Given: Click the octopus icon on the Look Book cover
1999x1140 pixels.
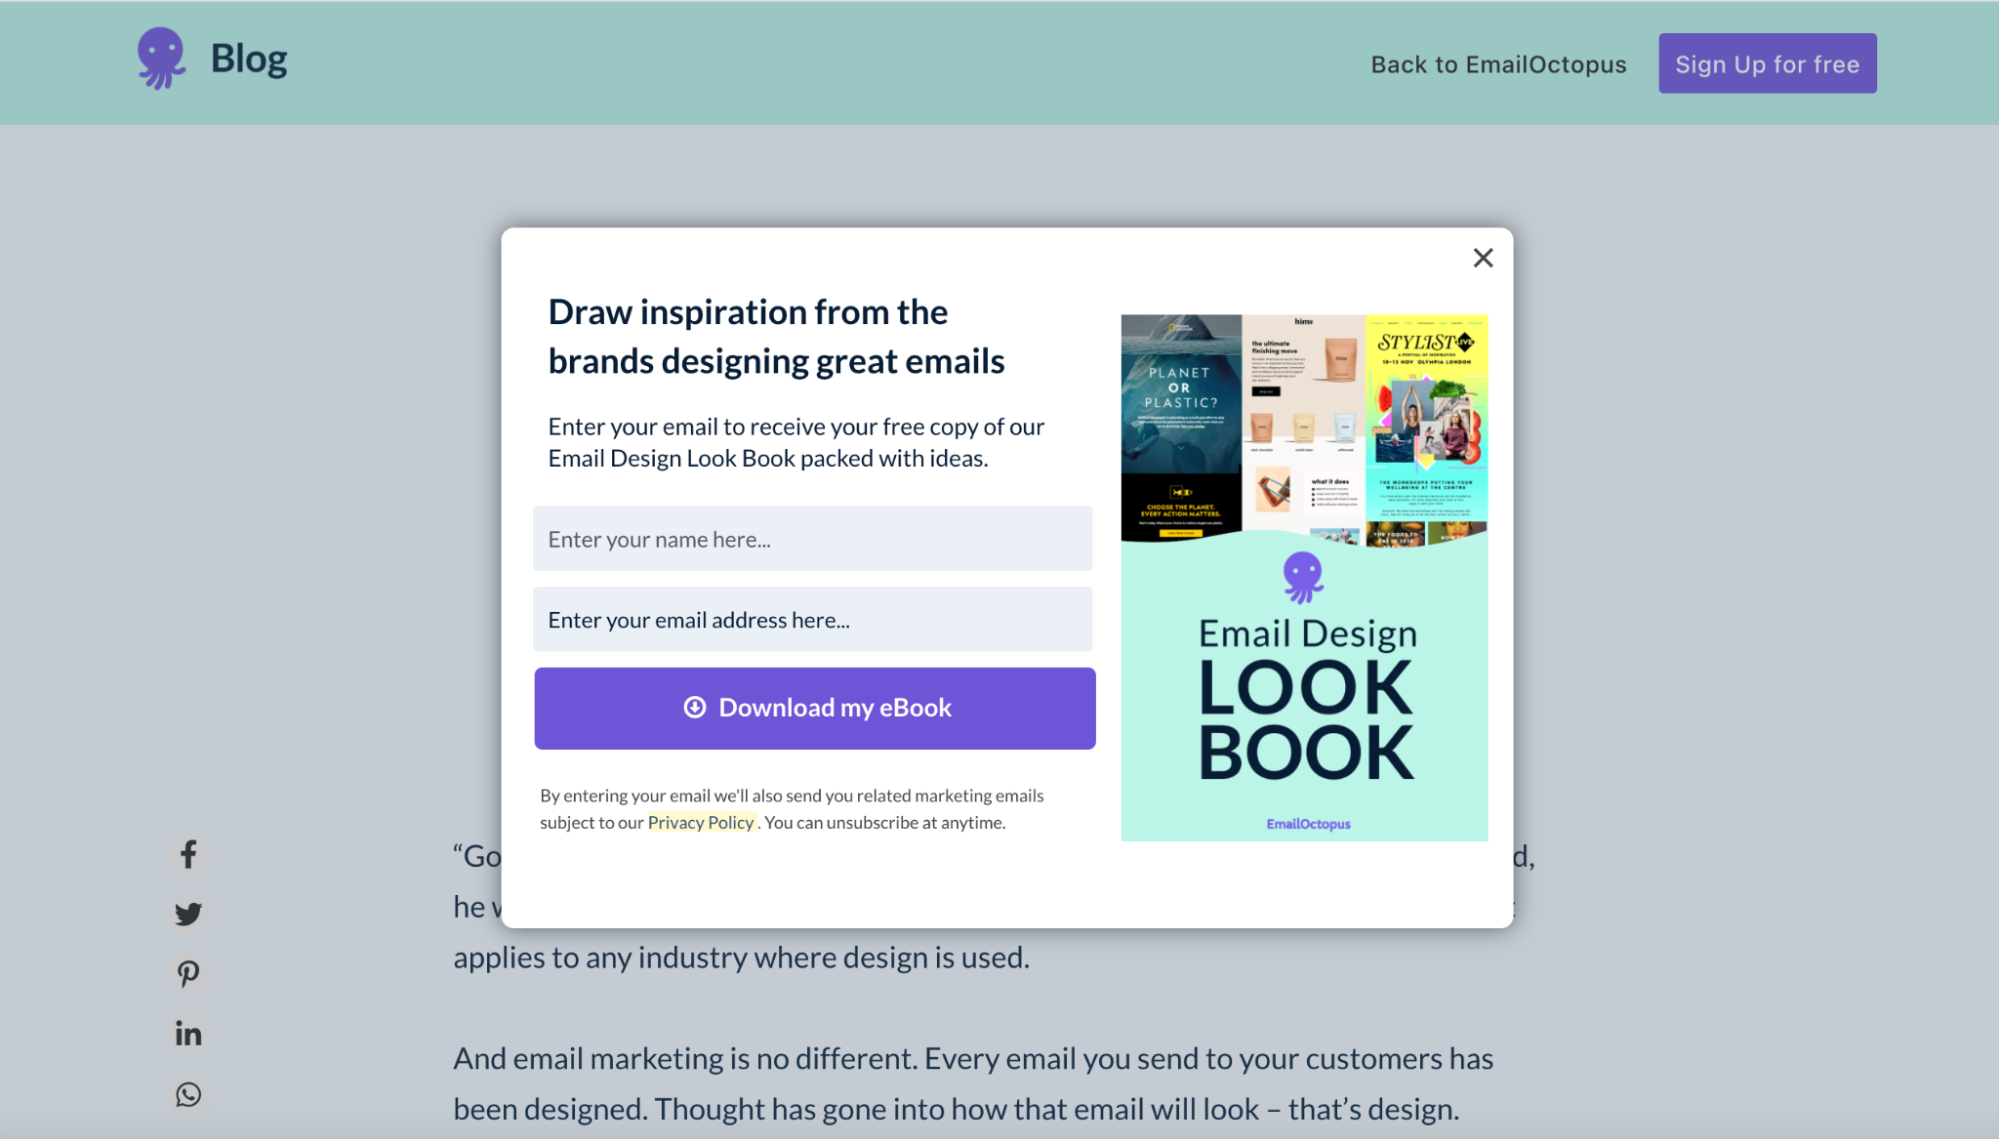Looking at the screenshot, I should pyautogui.click(x=1304, y=577).
